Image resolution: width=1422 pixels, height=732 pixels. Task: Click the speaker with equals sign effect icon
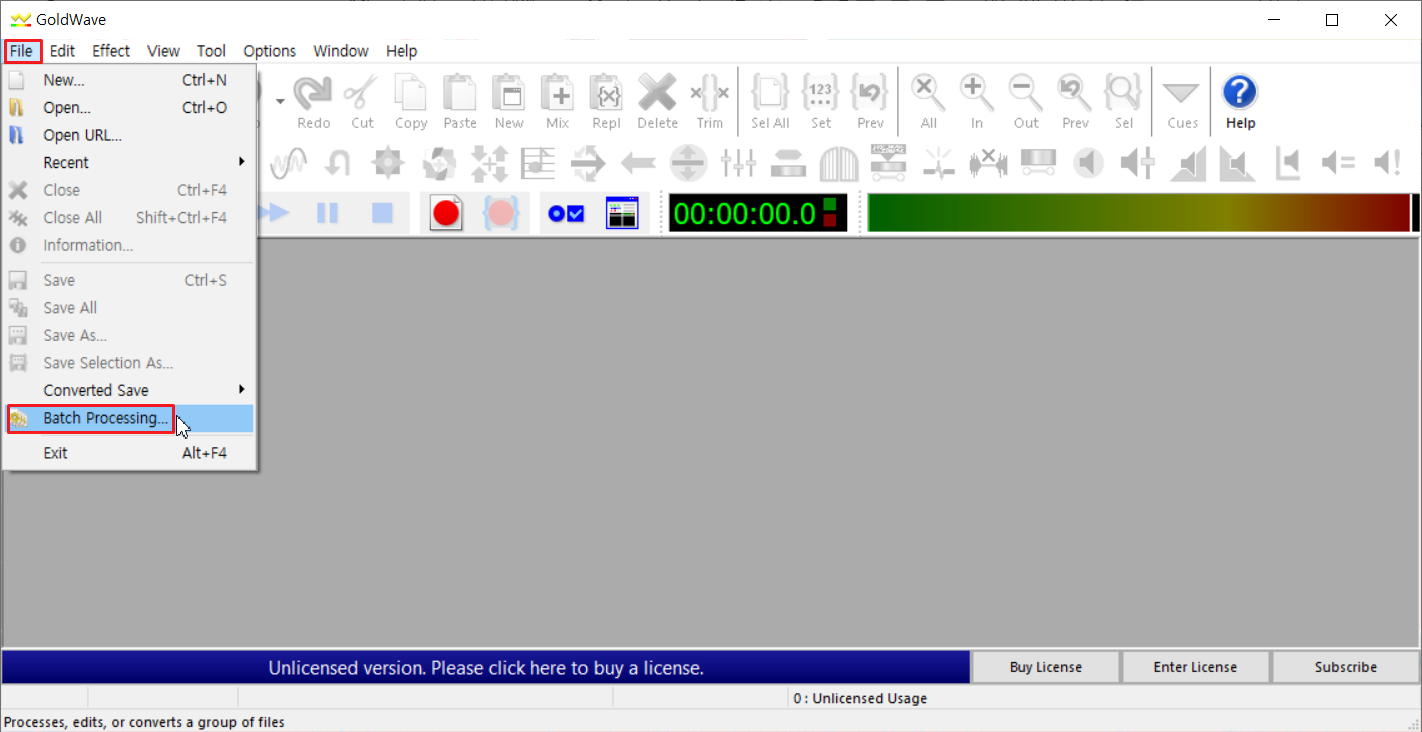click(1338, 162)
